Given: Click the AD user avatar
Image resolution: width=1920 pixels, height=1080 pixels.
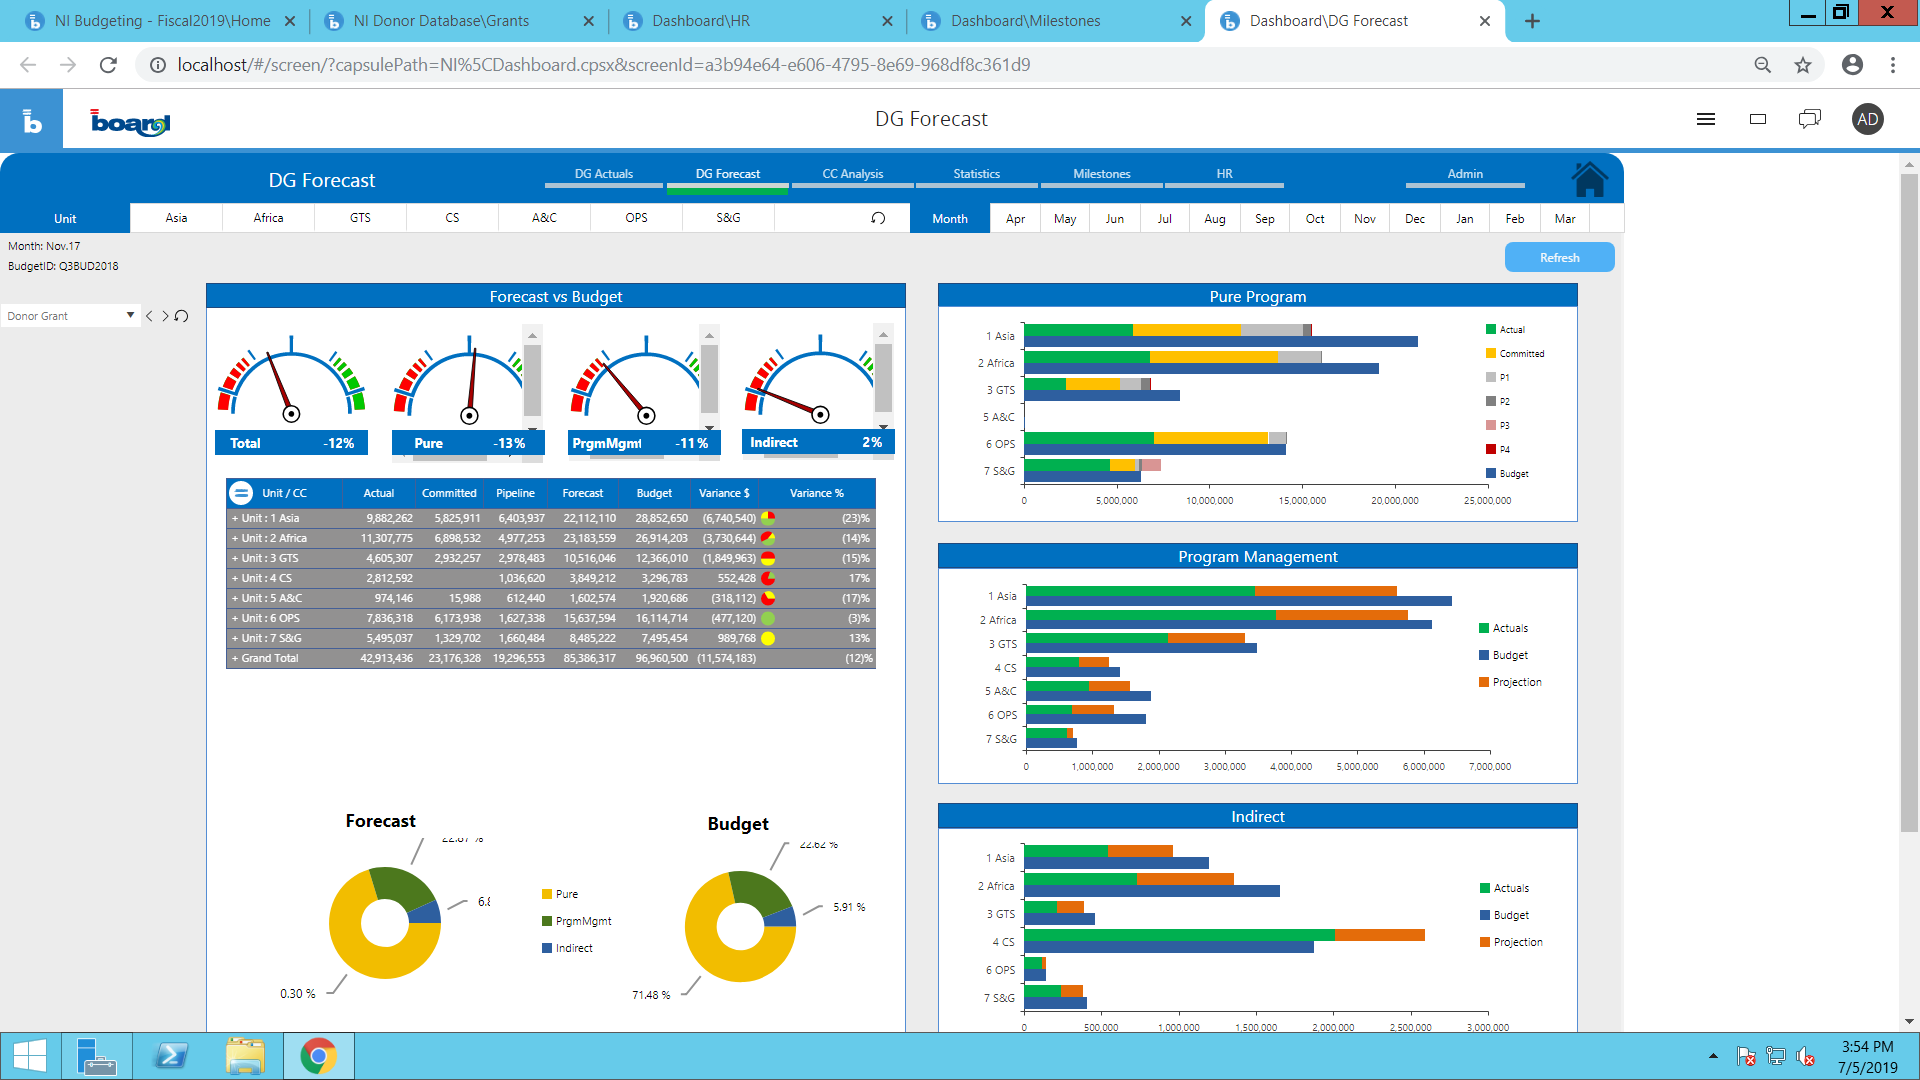Looking at the screenshot, I should (x=1867, y=119).
